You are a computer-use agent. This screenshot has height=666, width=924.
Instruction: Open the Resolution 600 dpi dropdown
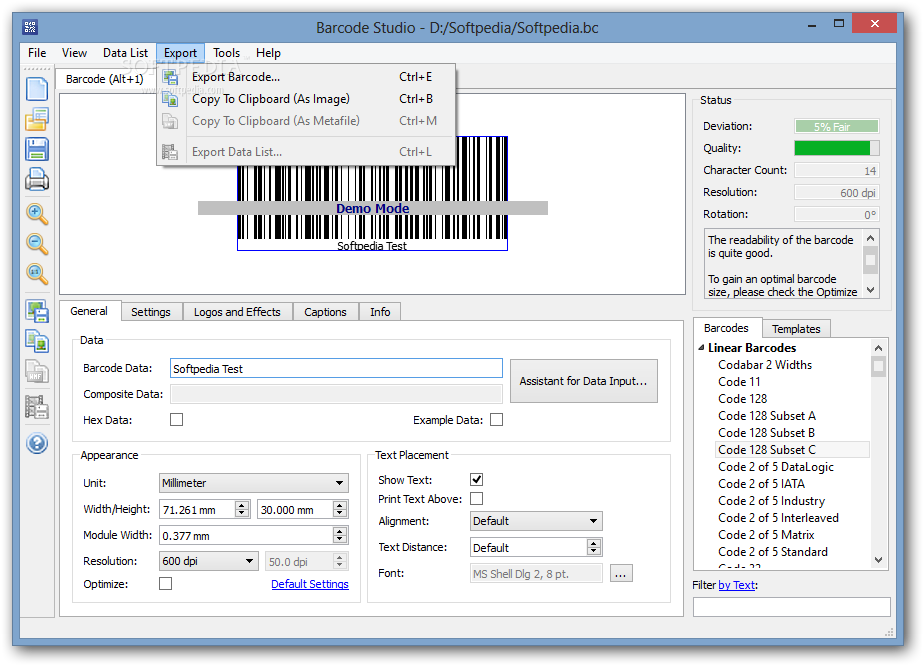coord(209,561)
